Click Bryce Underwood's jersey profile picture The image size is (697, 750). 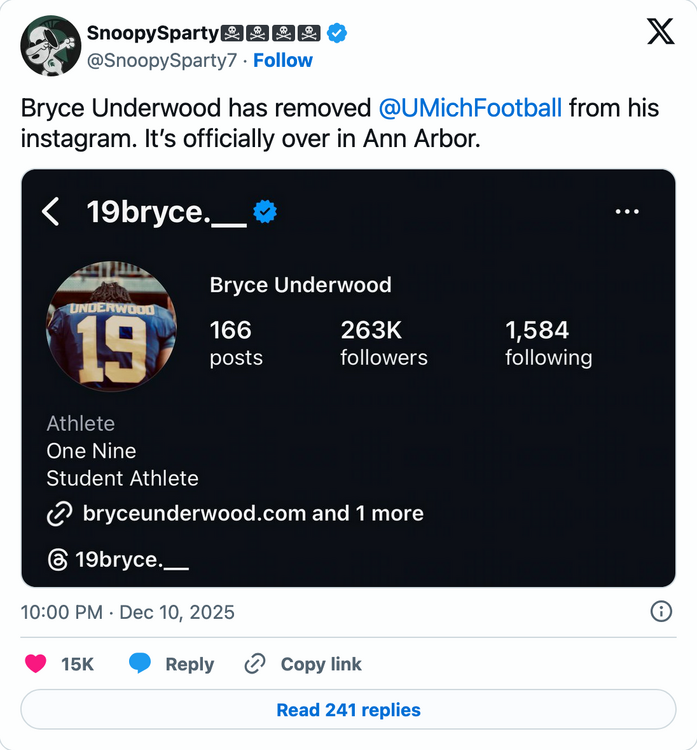(x=112, y=327)
